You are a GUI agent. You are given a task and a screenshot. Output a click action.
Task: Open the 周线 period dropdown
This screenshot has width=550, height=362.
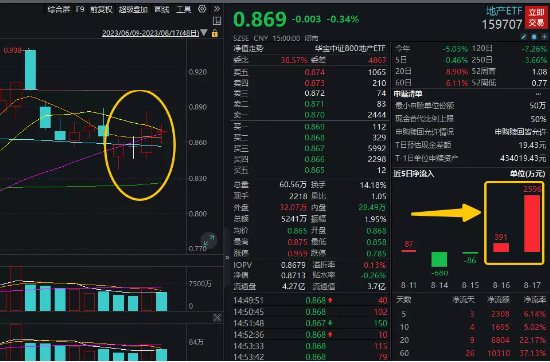(x=162, y=9)
